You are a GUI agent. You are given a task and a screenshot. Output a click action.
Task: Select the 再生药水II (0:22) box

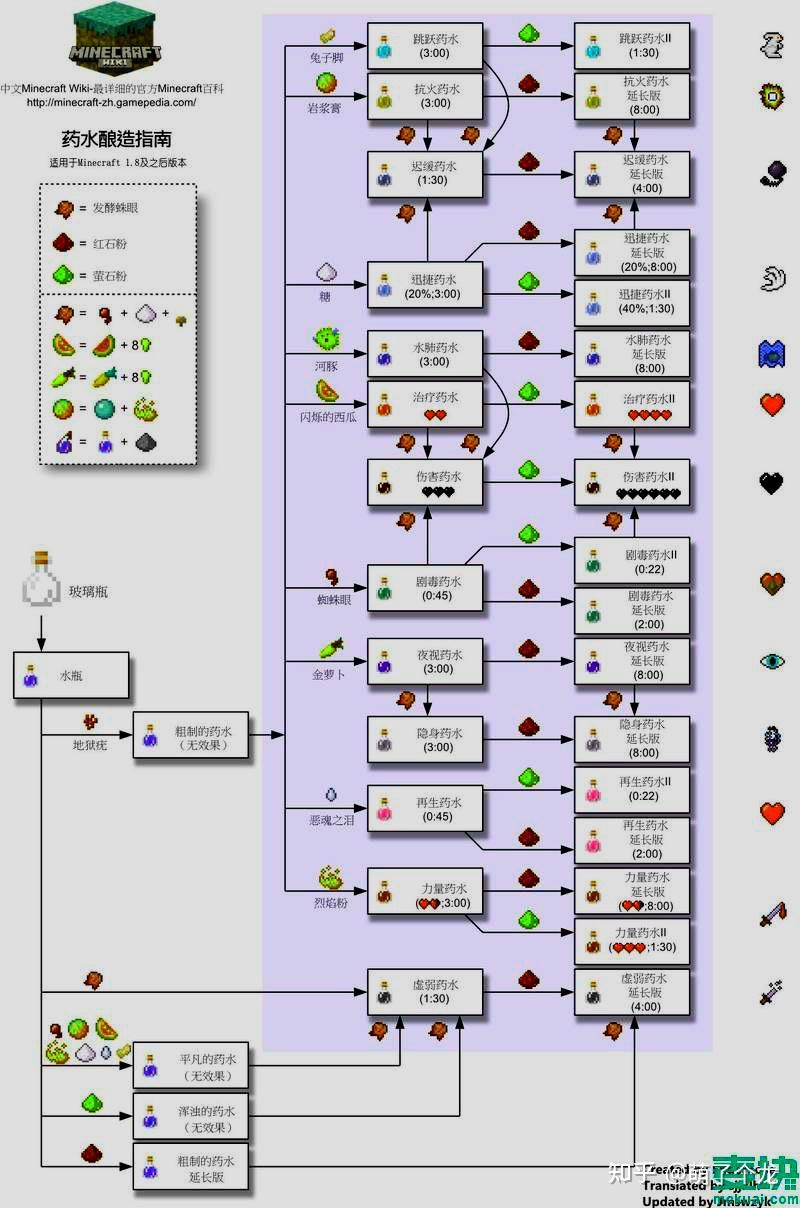[x=632, y=790]
